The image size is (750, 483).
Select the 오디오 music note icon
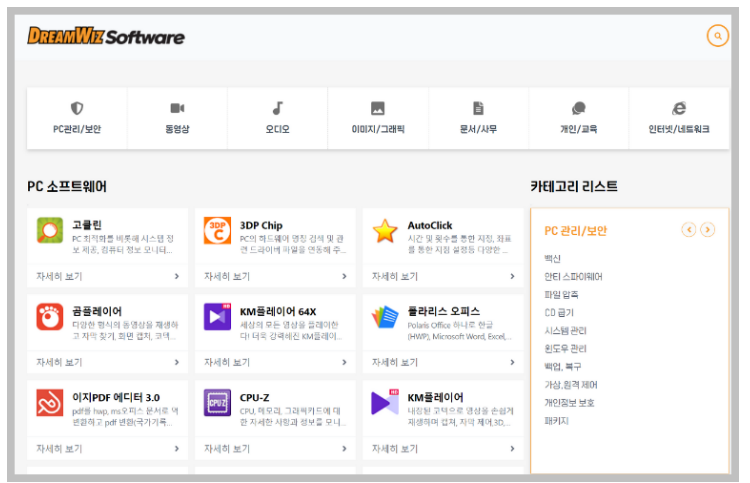point(277,109)
